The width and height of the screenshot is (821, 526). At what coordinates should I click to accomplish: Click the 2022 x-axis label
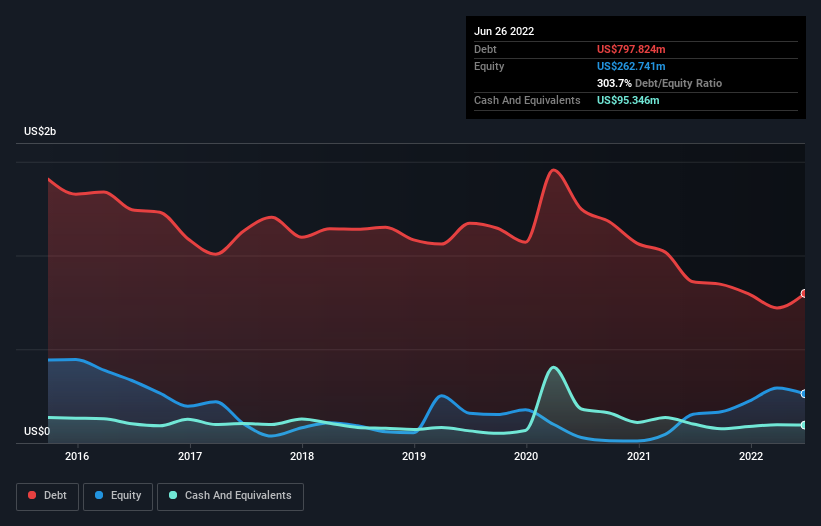pyautogui.click(x=751, y=456)
